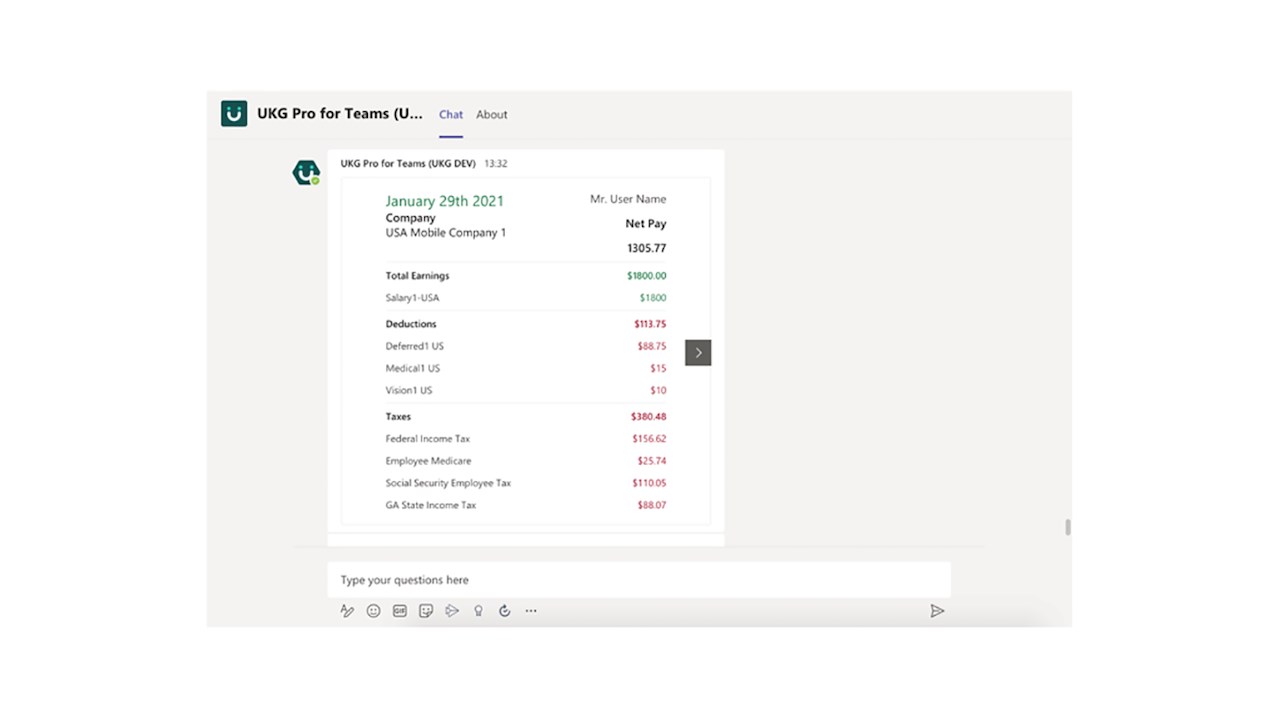This screenshot has height=720, width=1280.
Task: Click the Employee Medicare label
Action: [x=428, y=461]
